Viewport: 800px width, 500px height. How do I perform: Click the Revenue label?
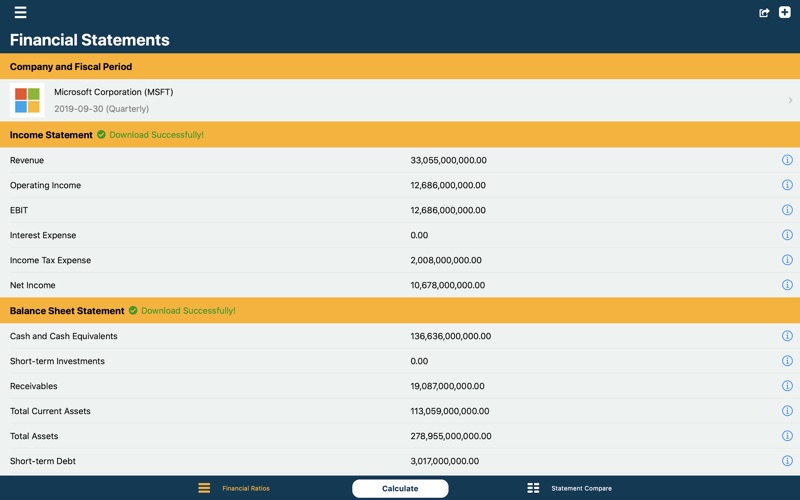click(x=27, y=160)
